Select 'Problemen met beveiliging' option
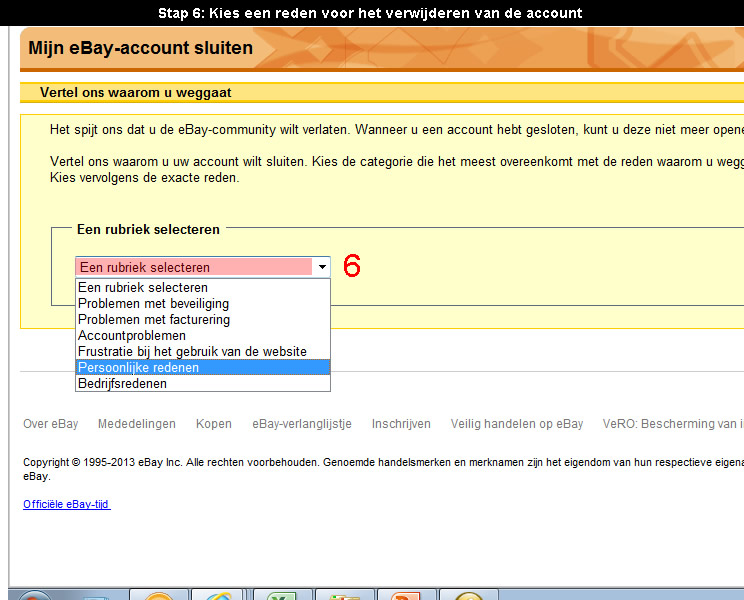The width and height of the screenshot is (744, 600). pos(203,304)
